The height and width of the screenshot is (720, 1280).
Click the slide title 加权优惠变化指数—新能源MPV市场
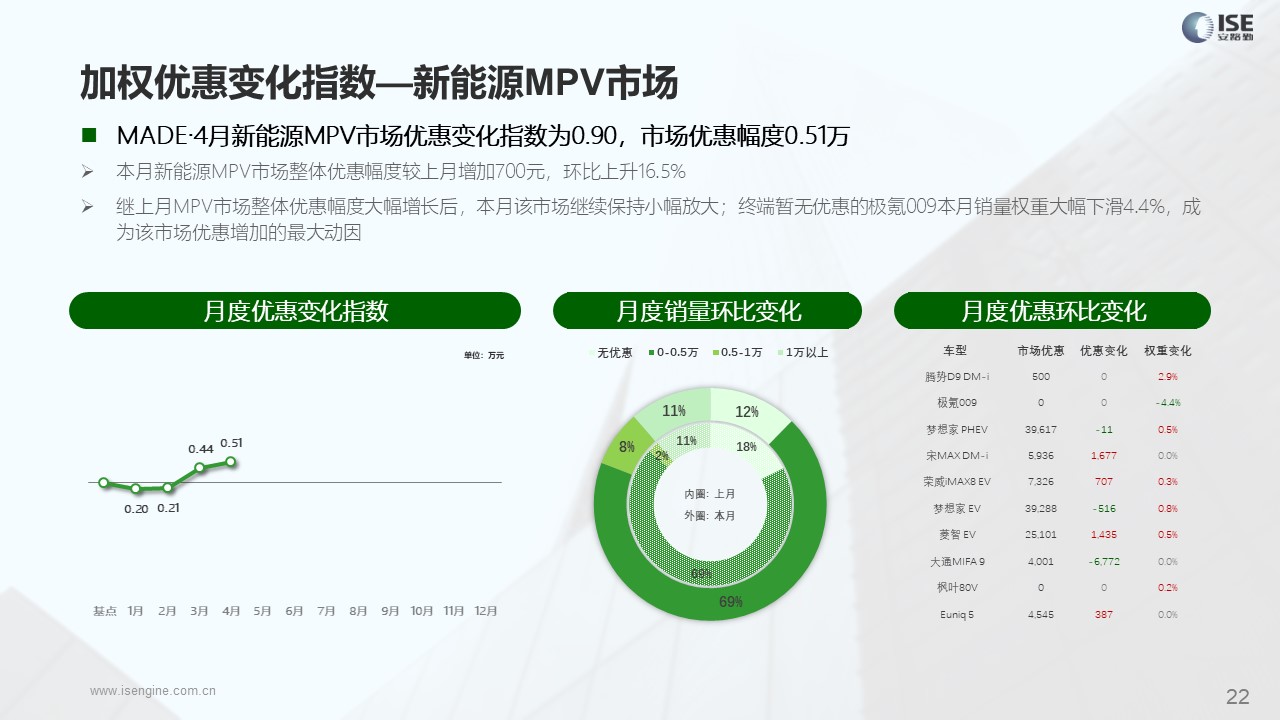[x=379, y=84]
